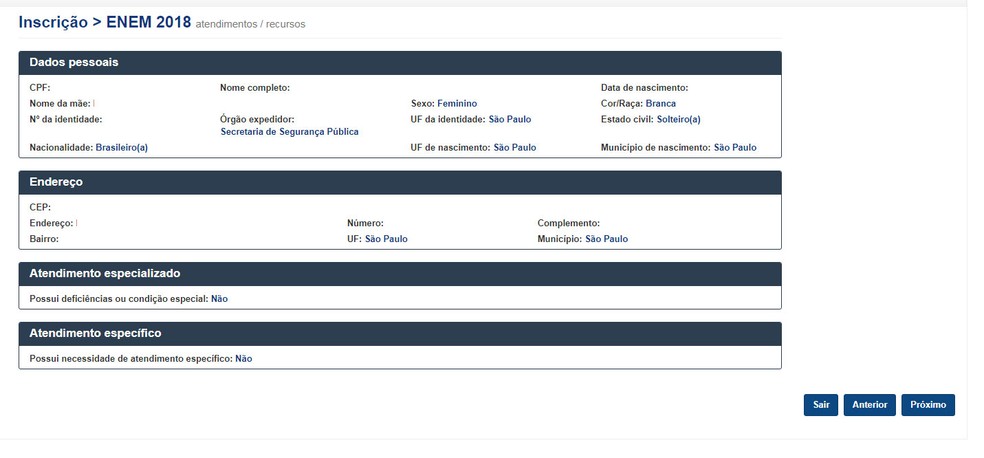Image resolution: width=984 pixels, height=458 pixels.
Task: Select the Nacionalidade value Brasileiro(a)
Action: coord(121,147)
